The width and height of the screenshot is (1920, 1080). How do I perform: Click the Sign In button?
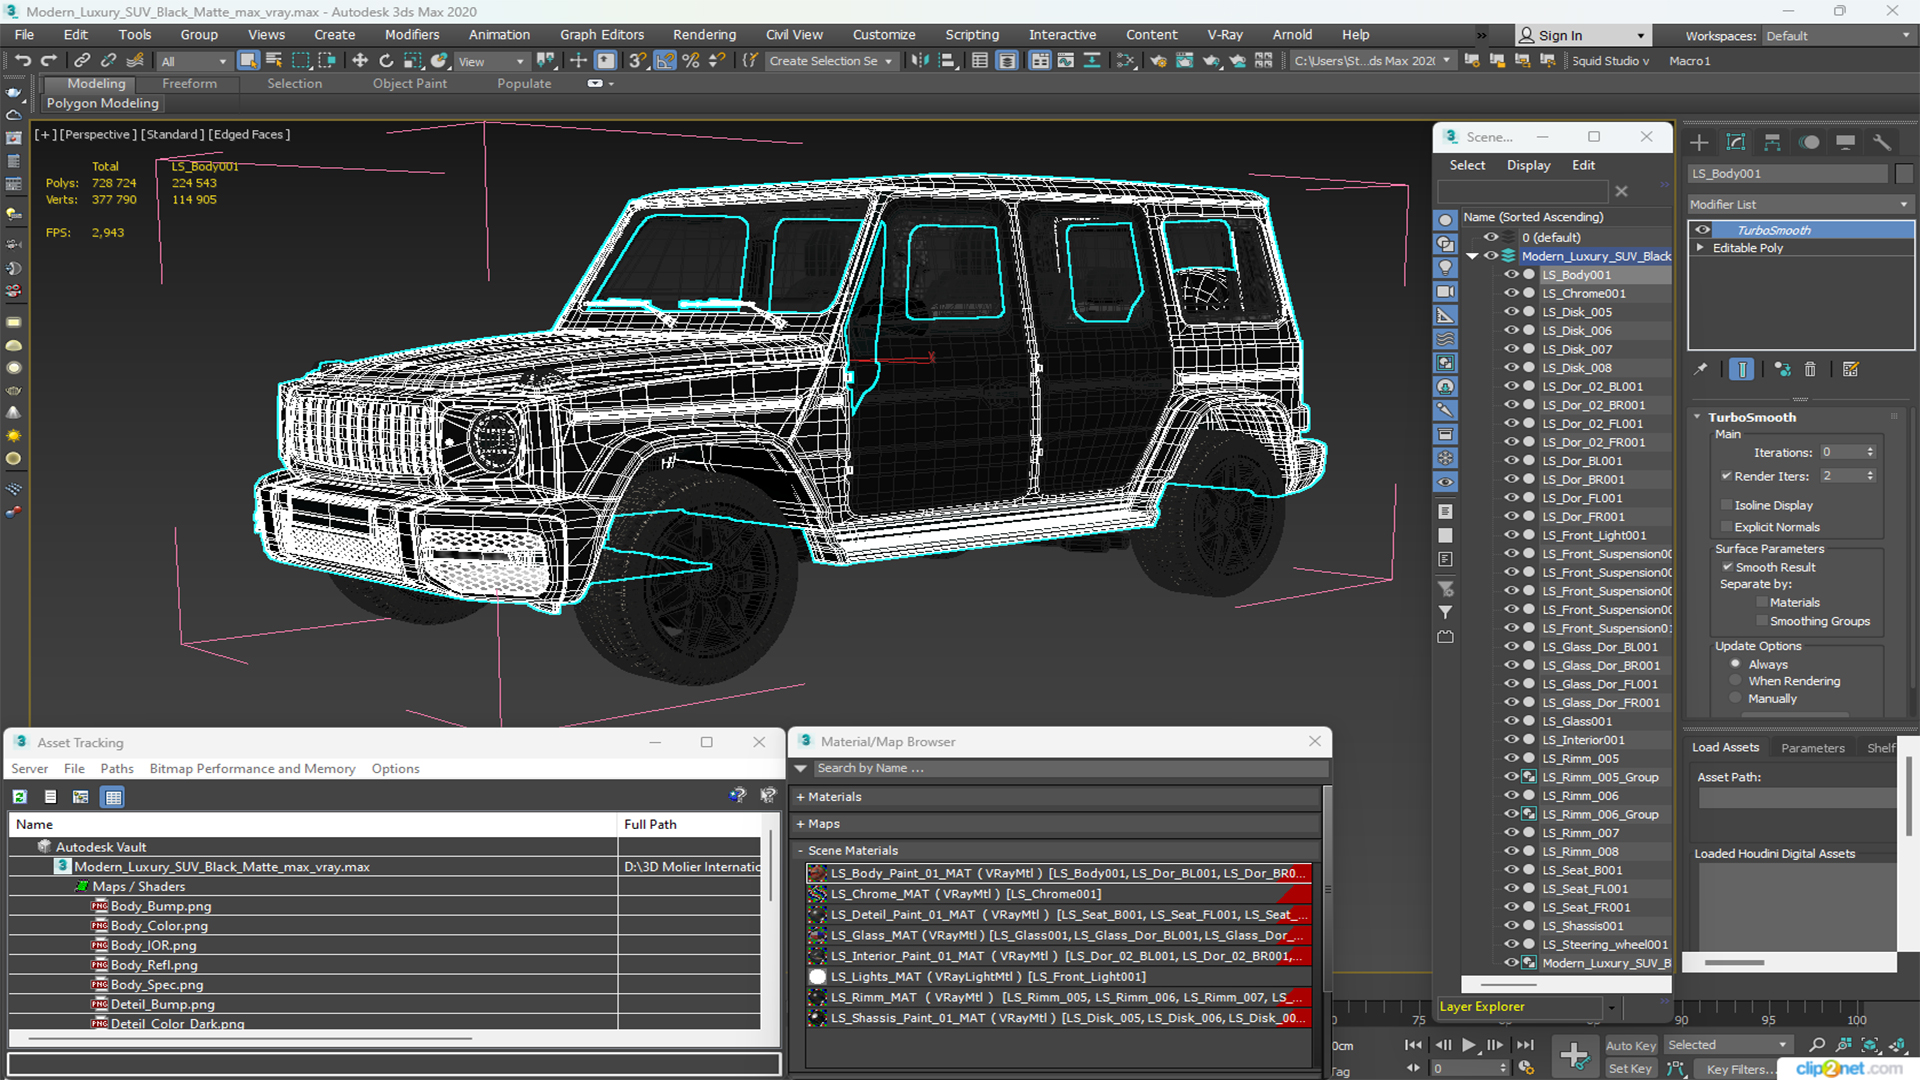pos(1582,35)
